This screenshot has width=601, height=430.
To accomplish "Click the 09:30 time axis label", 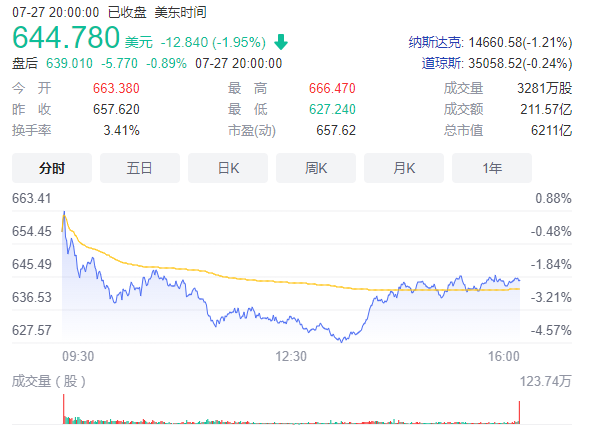I will pyautogui.click(x=77, y=356).
